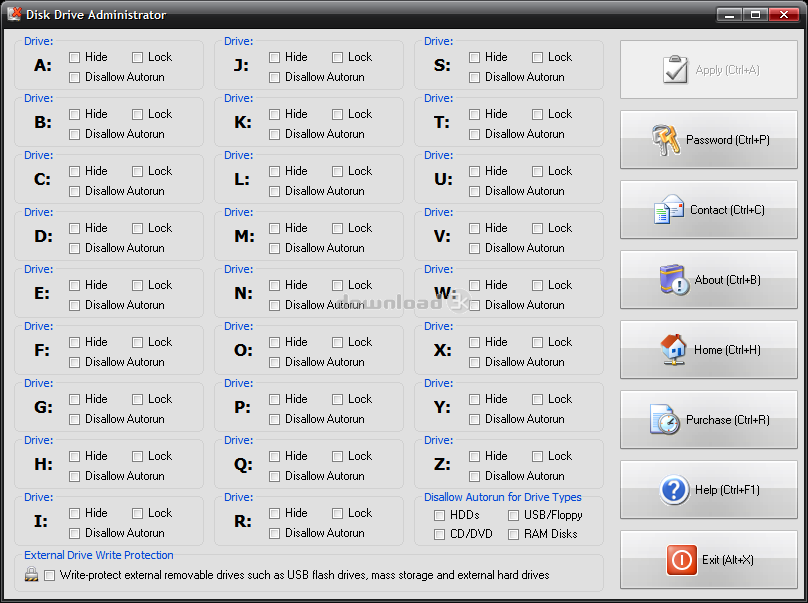The height and width of the screenshot is (603, 808).
Task: Click External Drive Write Protection heading
Action: 99,555
